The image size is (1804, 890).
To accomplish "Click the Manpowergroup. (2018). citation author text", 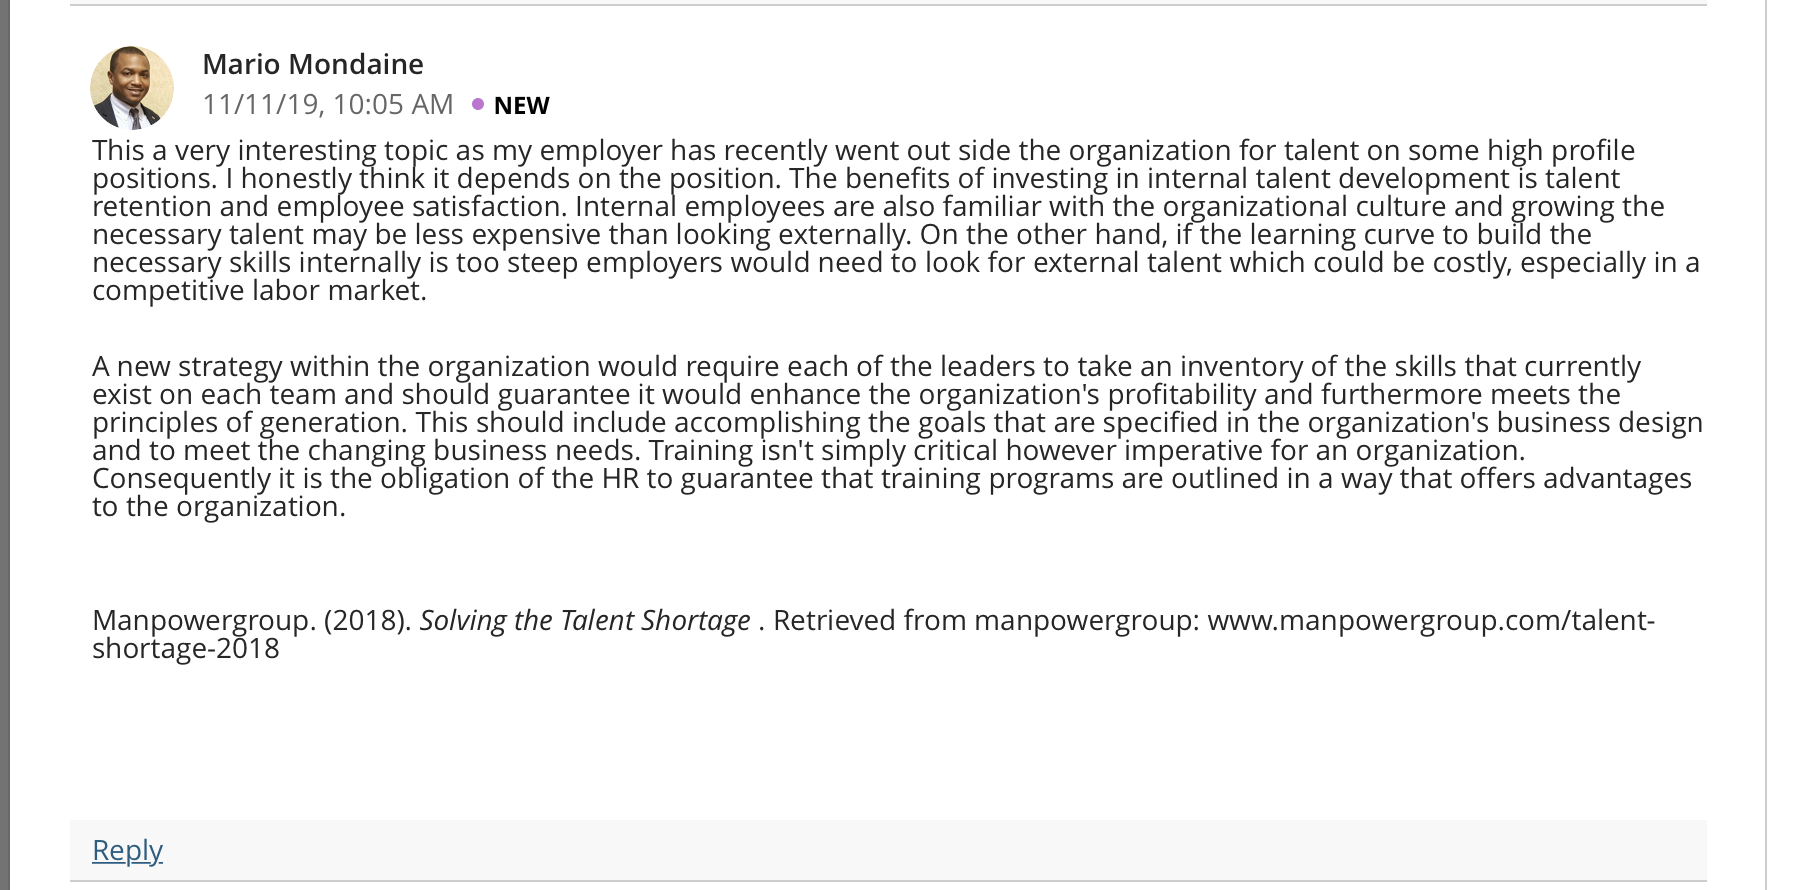I will pos(252,620).
